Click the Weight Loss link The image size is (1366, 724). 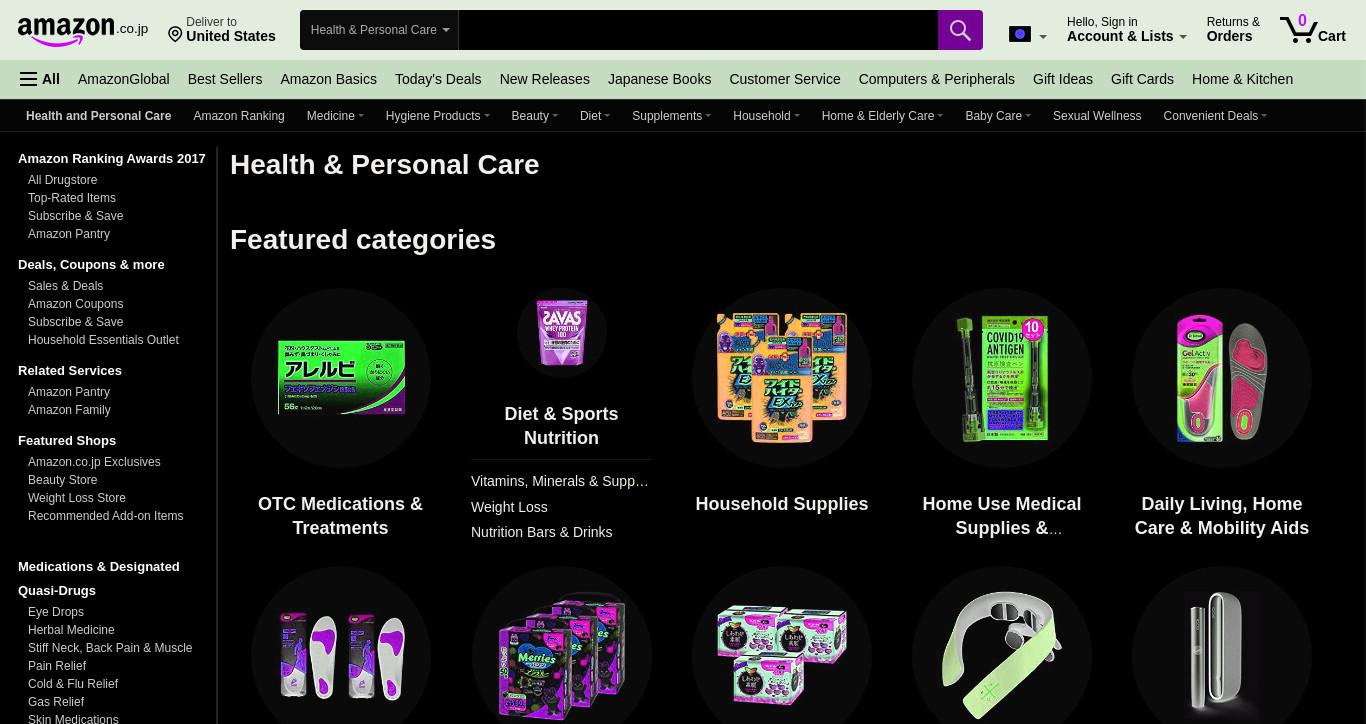pyautogui.click(x=509, y=507)
